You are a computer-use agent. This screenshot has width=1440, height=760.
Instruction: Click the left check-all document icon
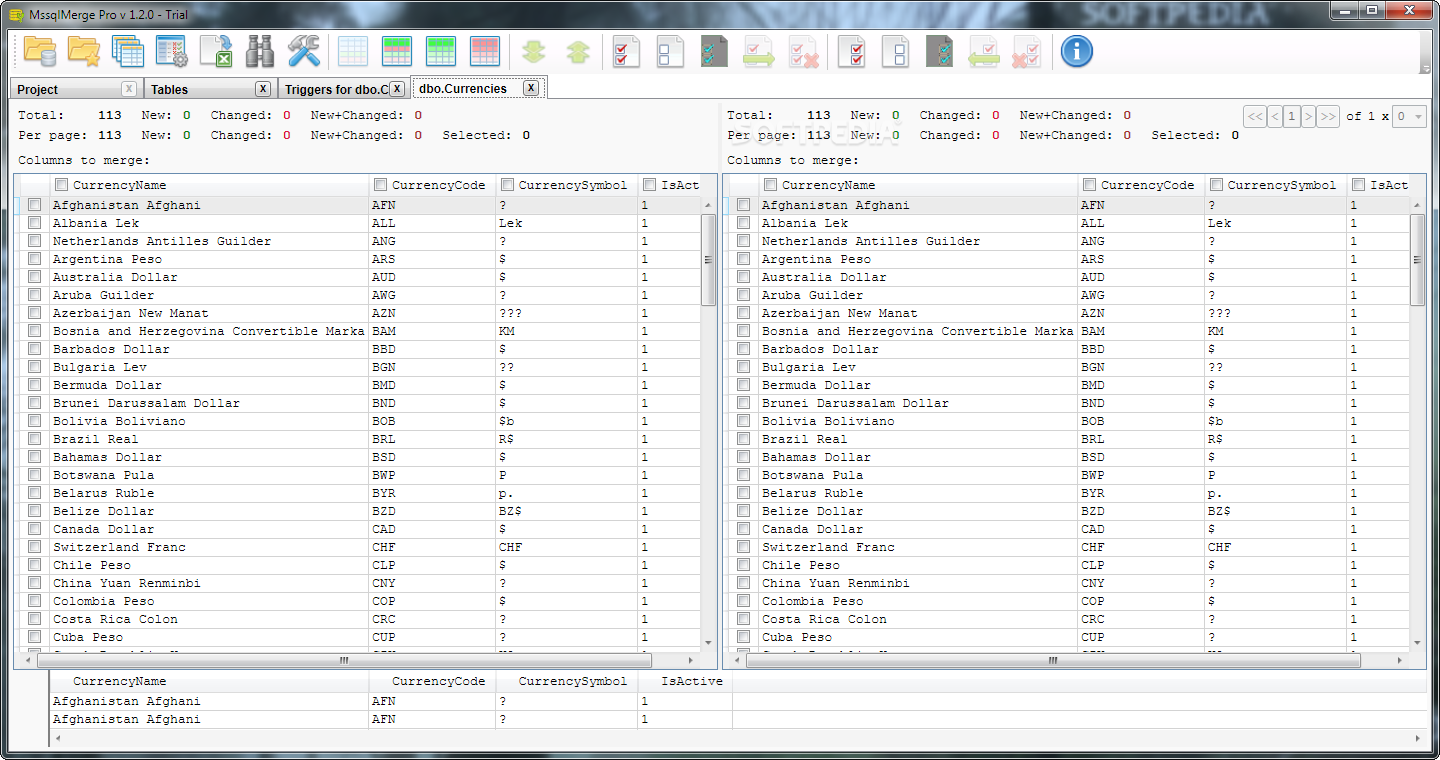click(x=627, y=51)
